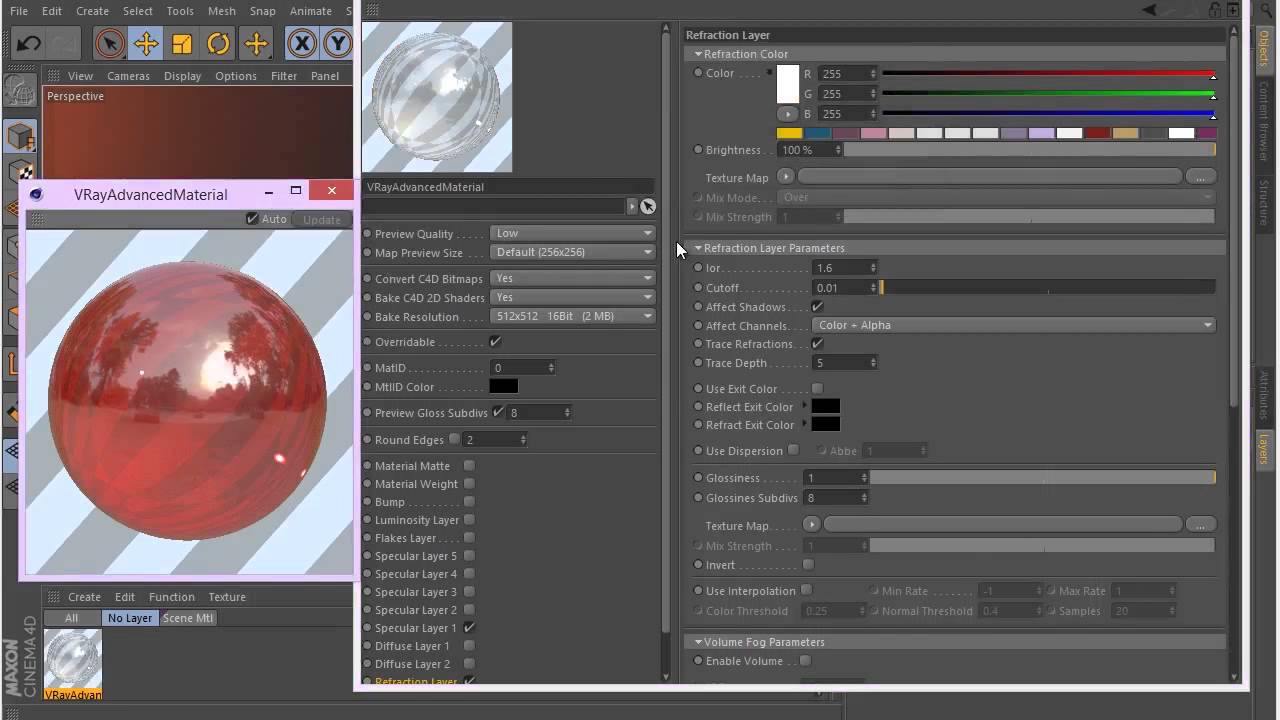Screen dimensions: 1280x720
Task: Switch to Texture mode checkered cube icon
Action: (19, 173)
